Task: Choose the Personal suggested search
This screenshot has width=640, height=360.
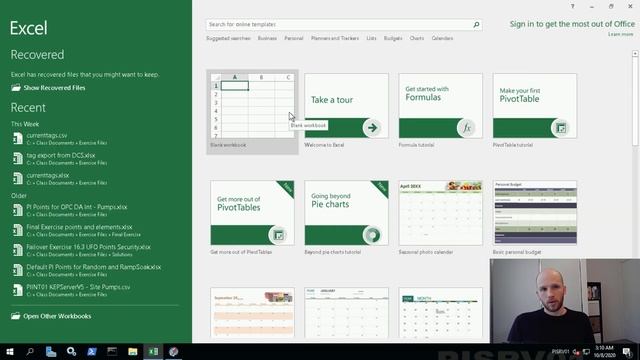Action: click(294, 38)
